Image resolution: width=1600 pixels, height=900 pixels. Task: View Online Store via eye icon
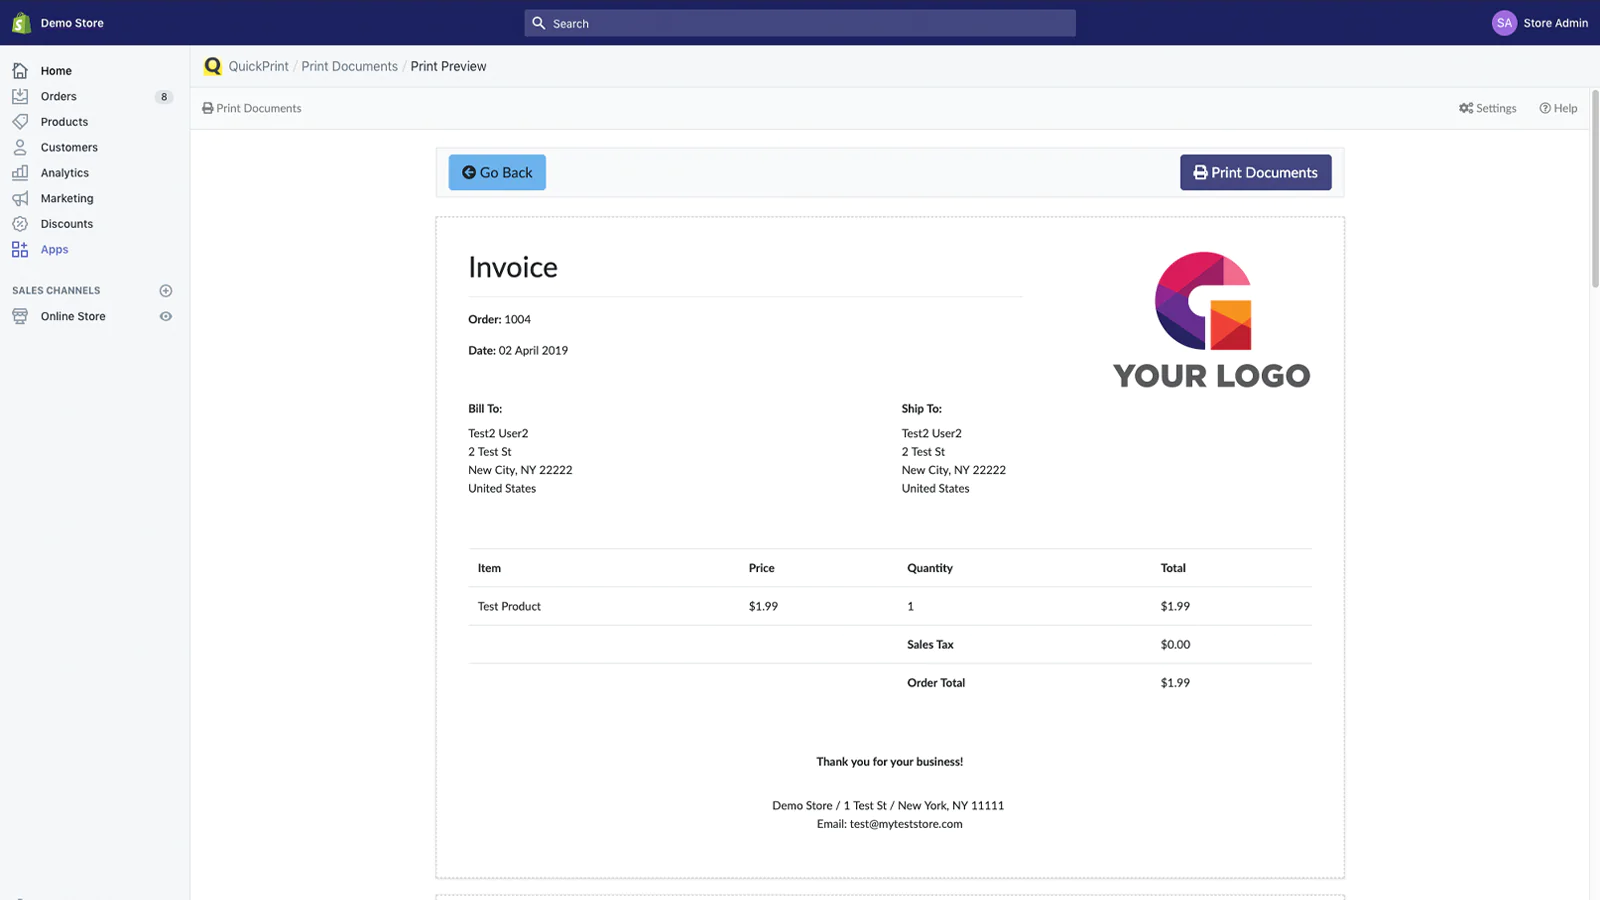(x=166, y=316)
